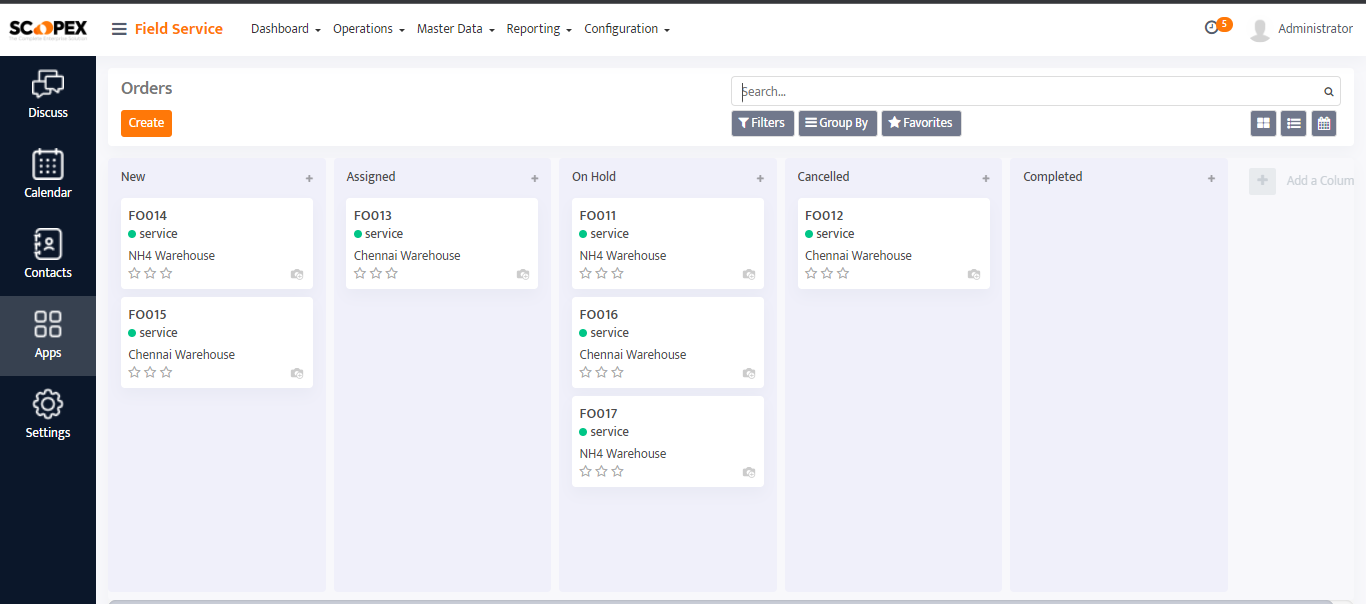This screenshot has height=604, width=1366.
Task: Open the Reporting menu
Action: [x=538, y=29]
